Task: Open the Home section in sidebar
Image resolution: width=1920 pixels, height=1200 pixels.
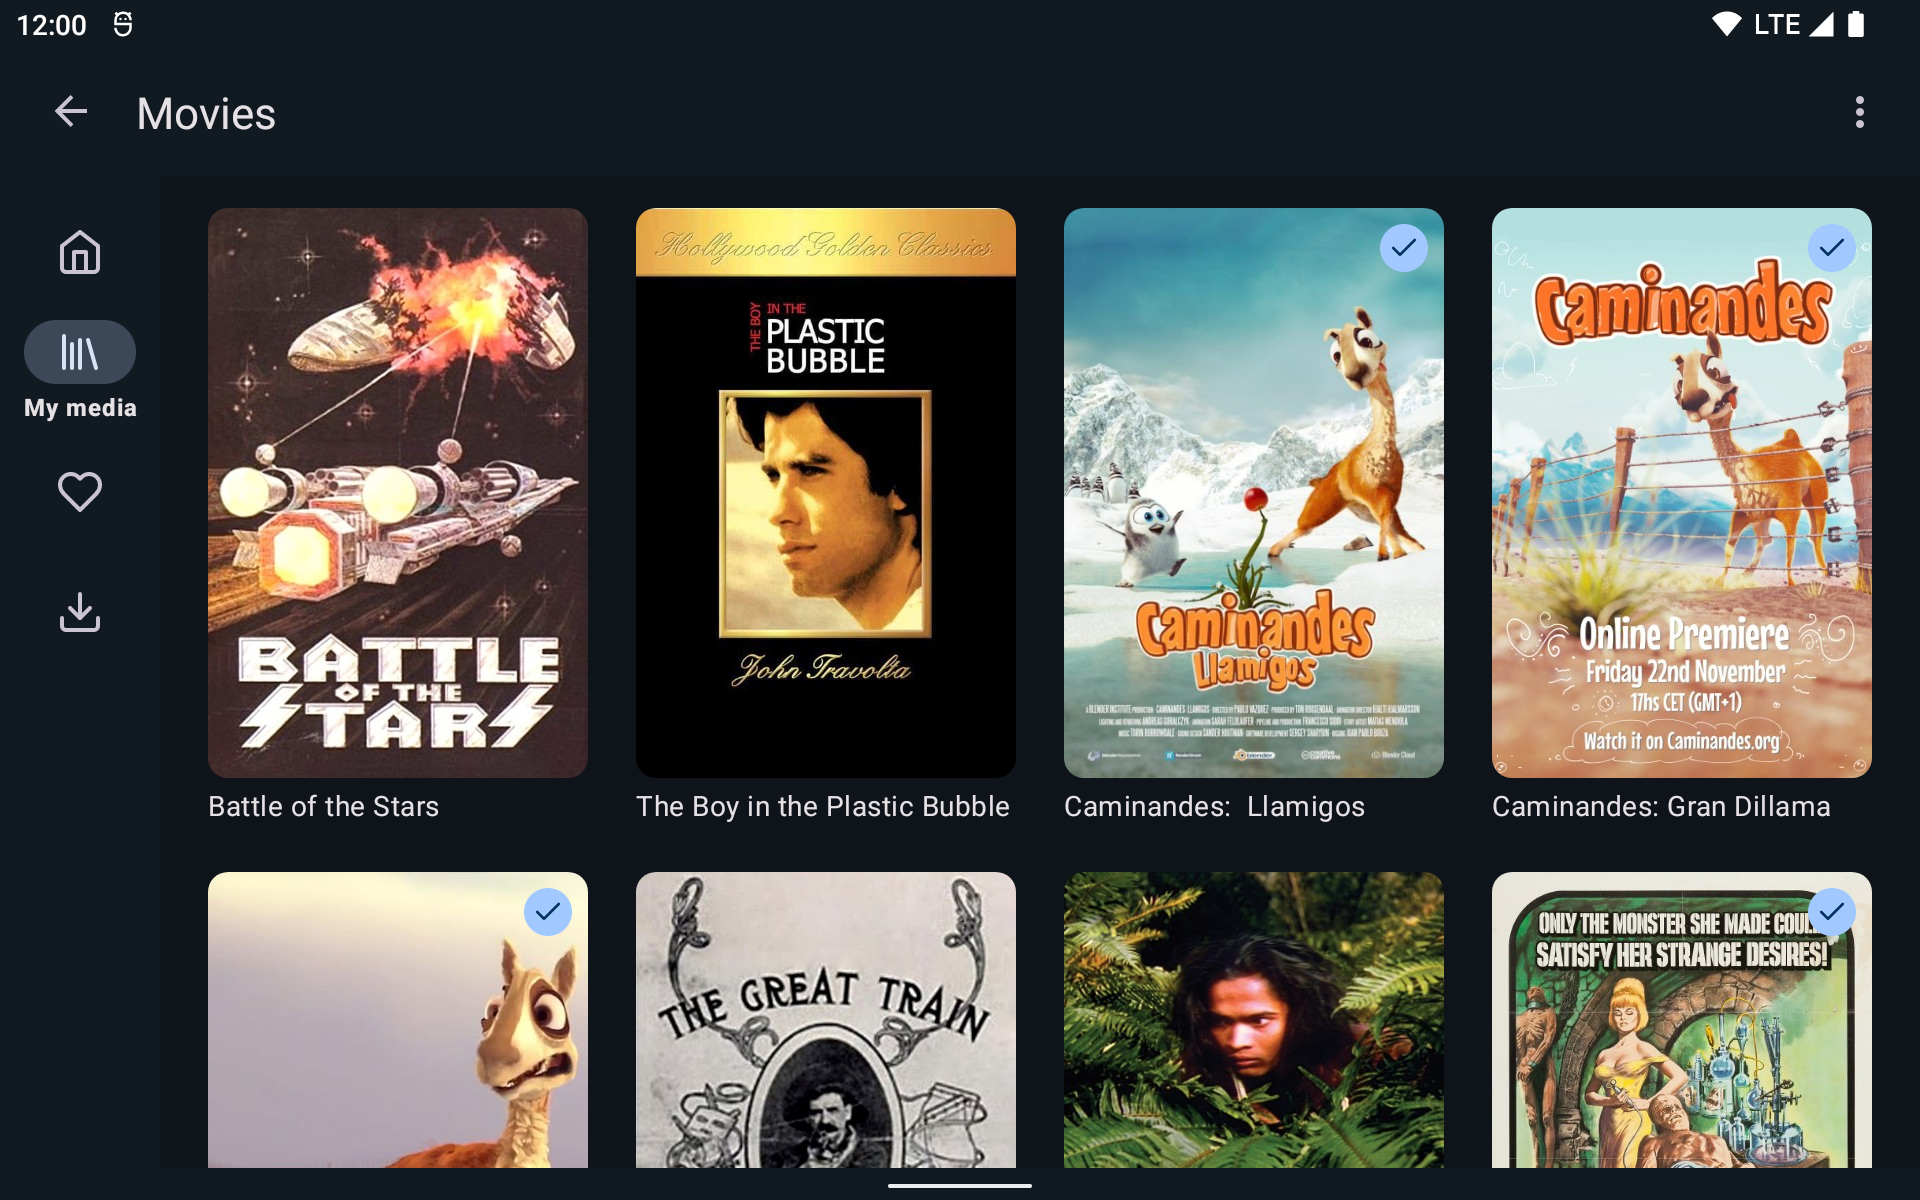Action: click(x=80, y=252)
